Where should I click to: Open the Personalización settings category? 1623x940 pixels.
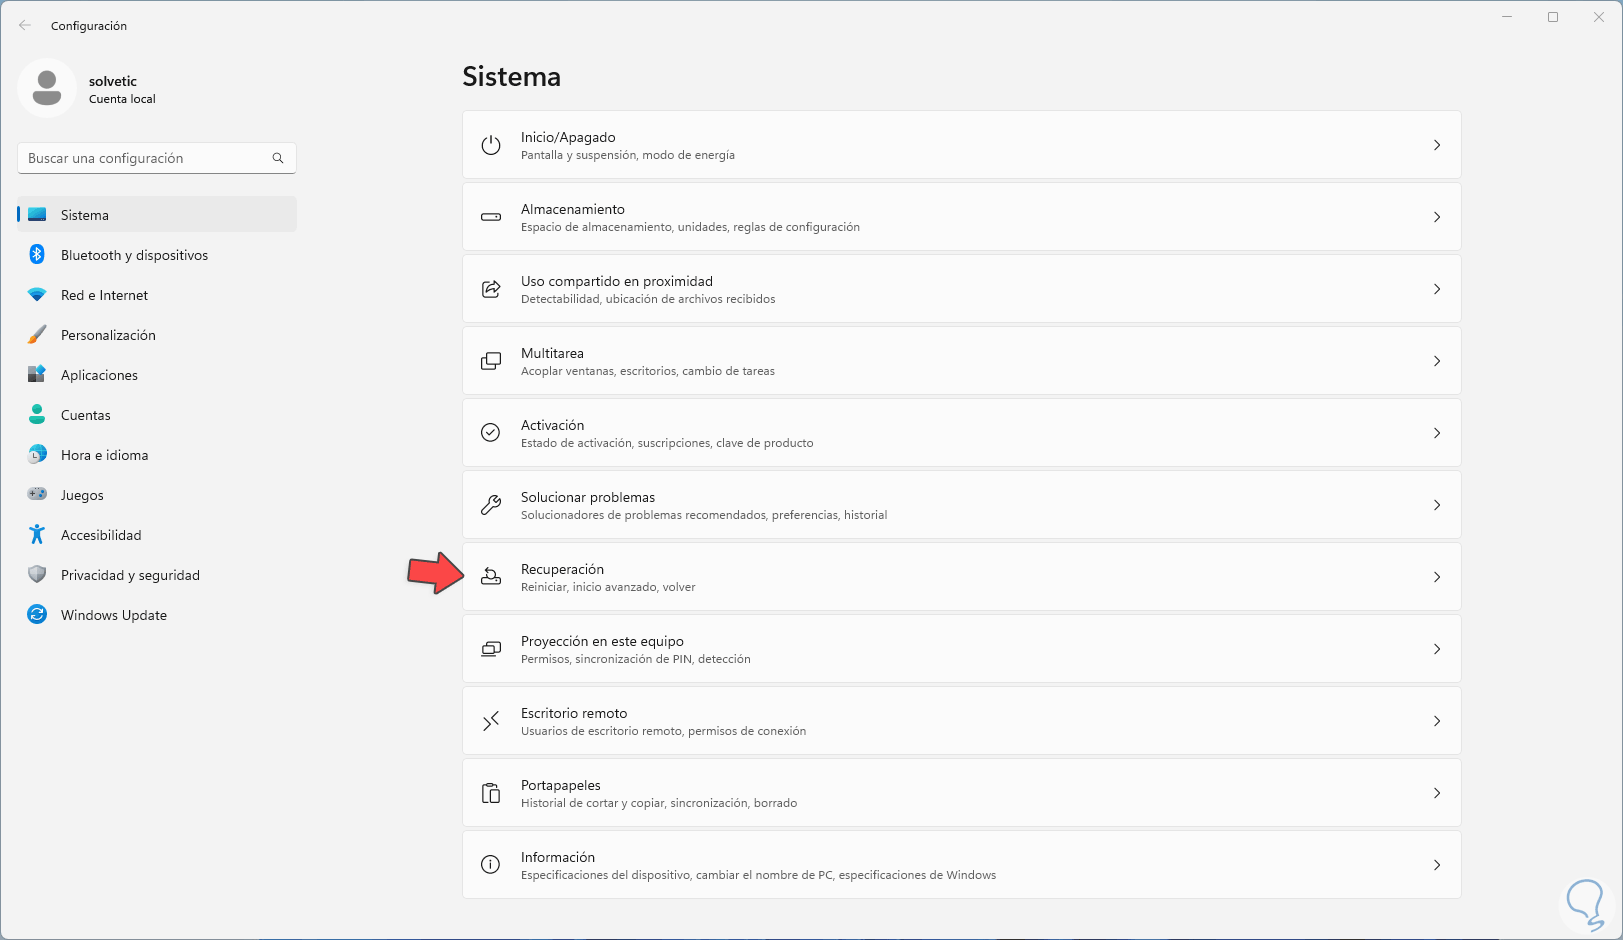coord(108,335)
